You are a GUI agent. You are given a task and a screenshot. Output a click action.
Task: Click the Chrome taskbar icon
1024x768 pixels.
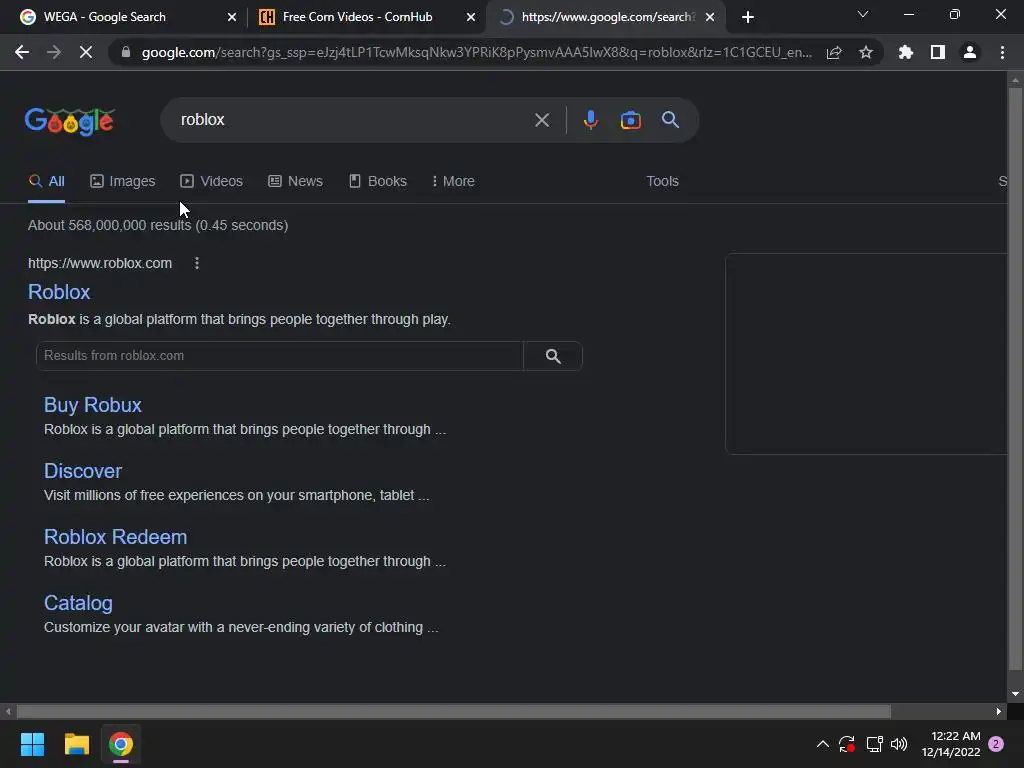coord(121,744)
